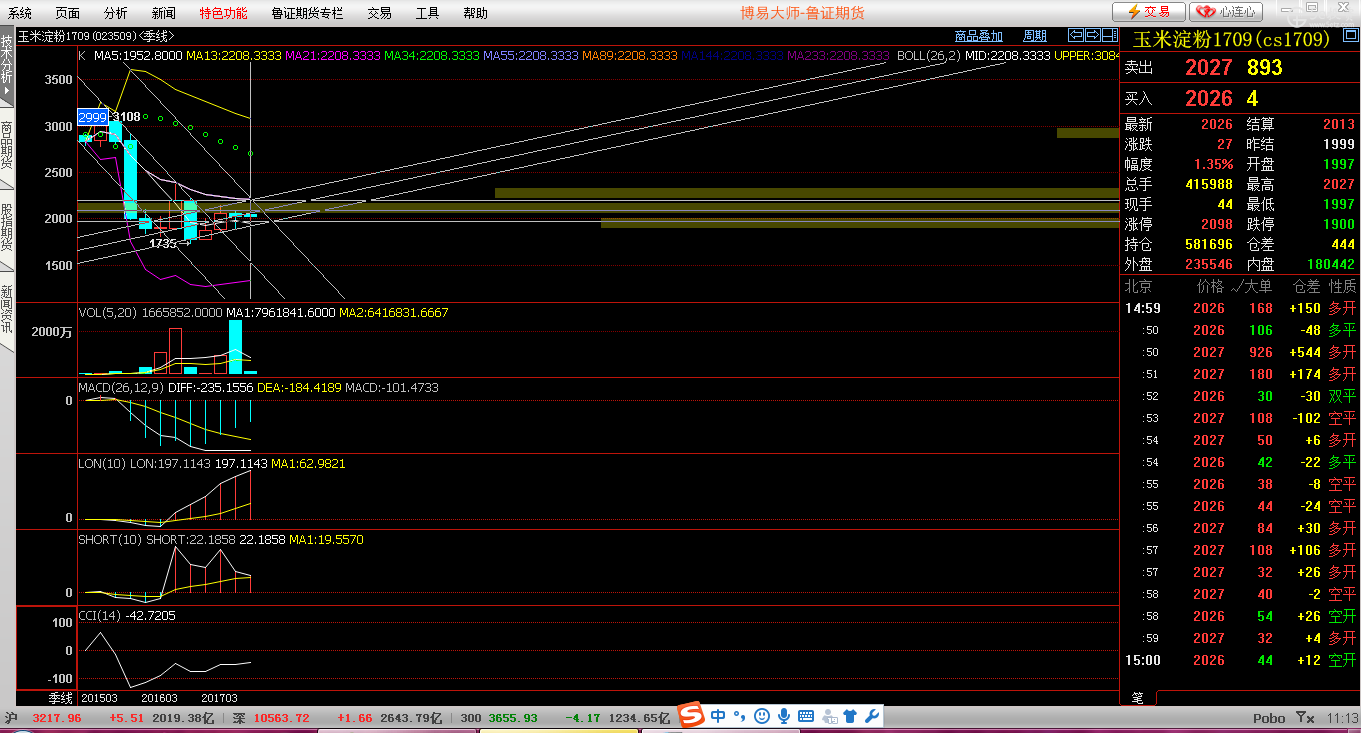
Task: Open the Sogou emoji smiley icon
Action: tap(762, 716)
